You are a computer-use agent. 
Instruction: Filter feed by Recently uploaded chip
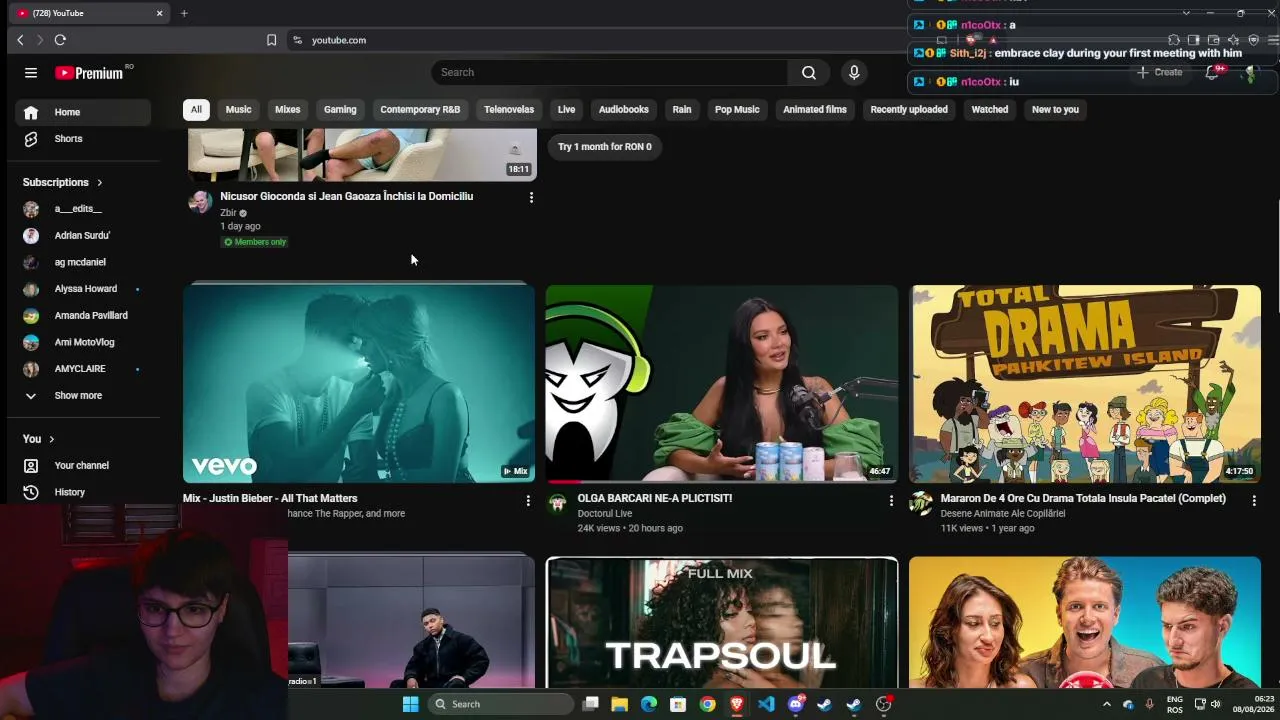coord(909,109)
